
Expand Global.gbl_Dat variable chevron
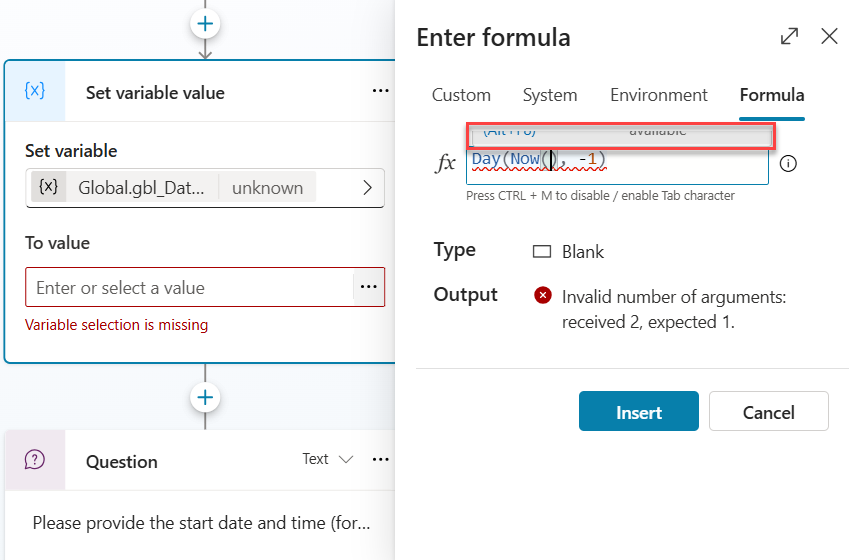(367, 187)
